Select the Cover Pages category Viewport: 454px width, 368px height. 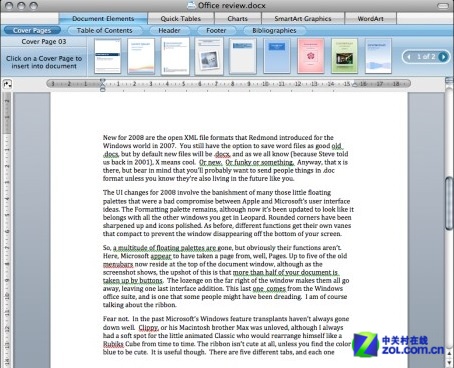tap(32, 30)
